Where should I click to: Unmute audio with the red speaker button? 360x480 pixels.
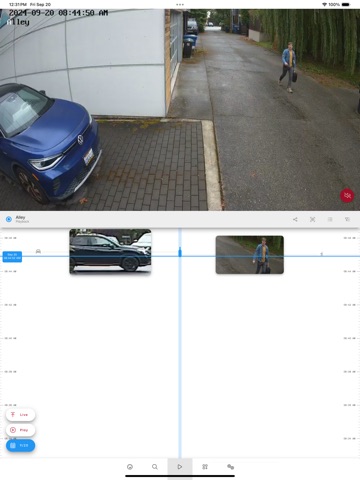click(347, 196)
